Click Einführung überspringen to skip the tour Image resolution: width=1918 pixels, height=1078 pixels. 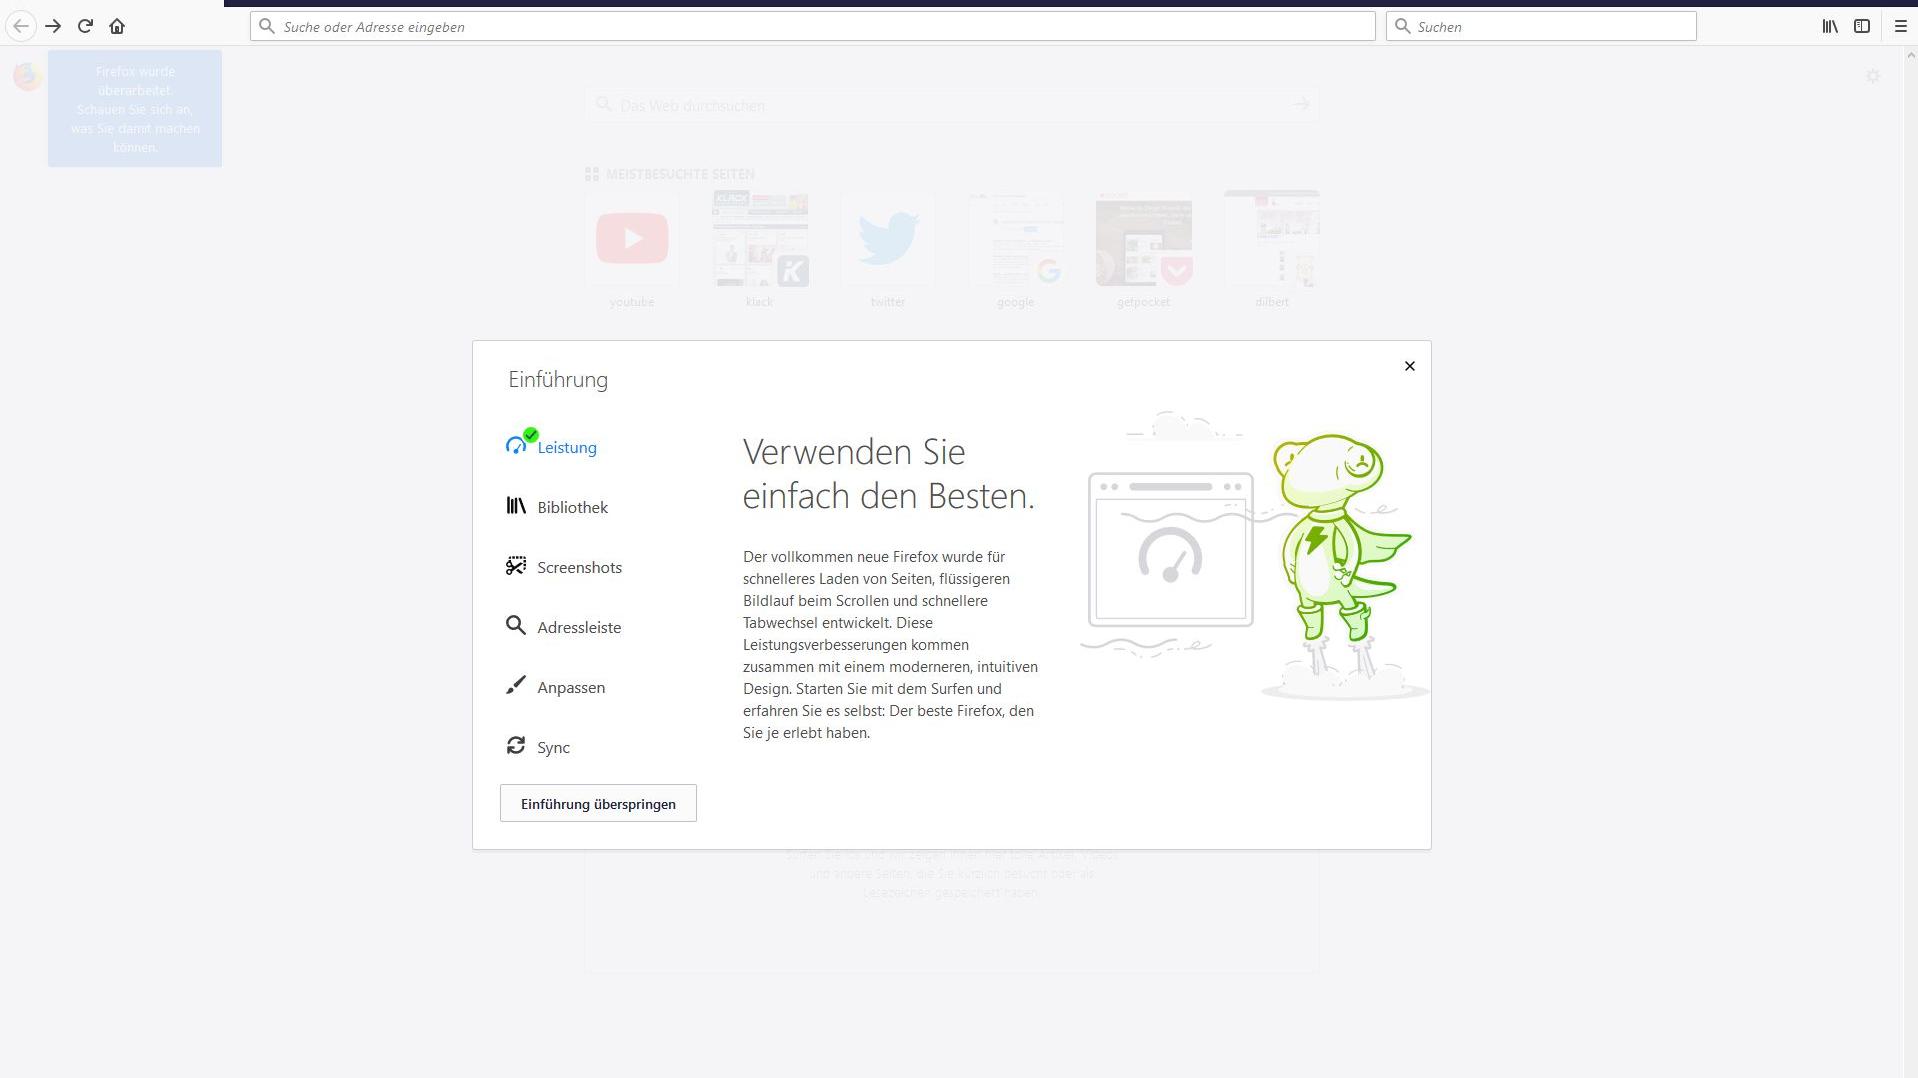tap(597, 803)
